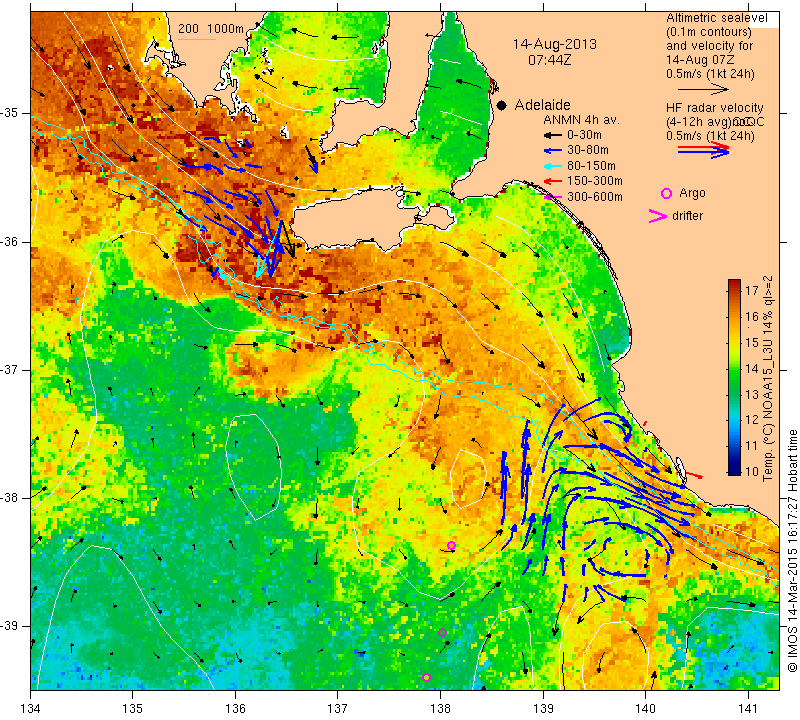This screenshot has height=720, width=800.
Task: Click the blue 30-80m legend arrow
Action: [552, 151]
